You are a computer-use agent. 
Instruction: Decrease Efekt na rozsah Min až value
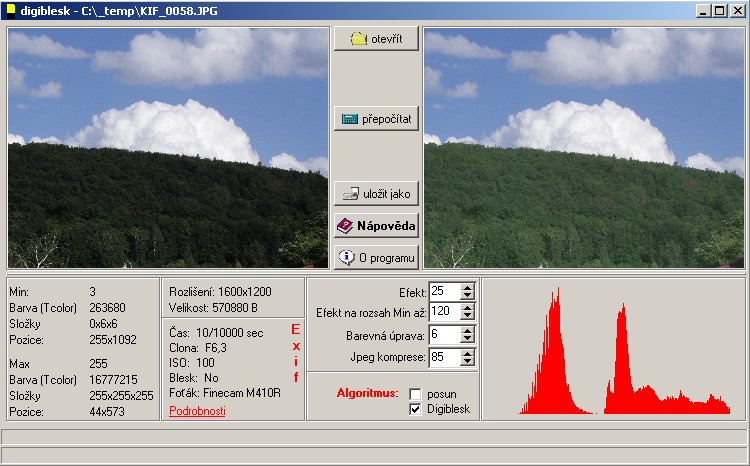[467, 315]
